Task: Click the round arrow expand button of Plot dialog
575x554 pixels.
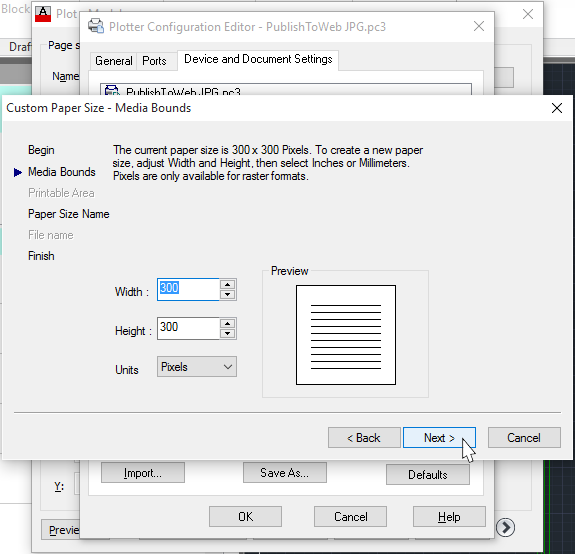Action: pos(505,528)
